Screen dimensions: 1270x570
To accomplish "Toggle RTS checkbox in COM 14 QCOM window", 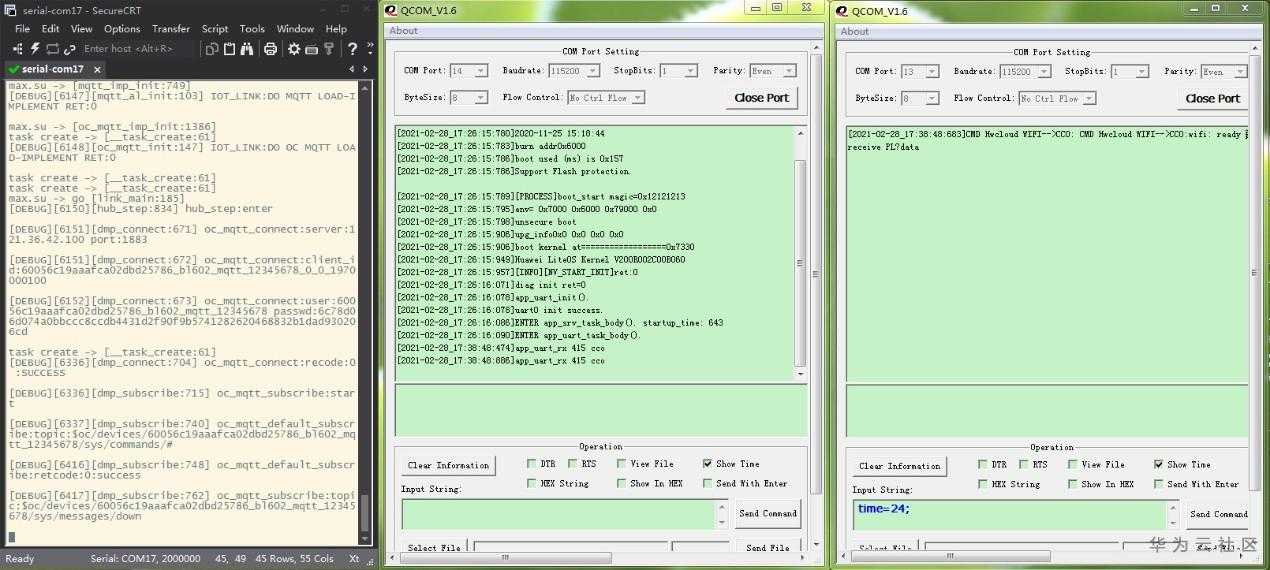I will [573, 464].
